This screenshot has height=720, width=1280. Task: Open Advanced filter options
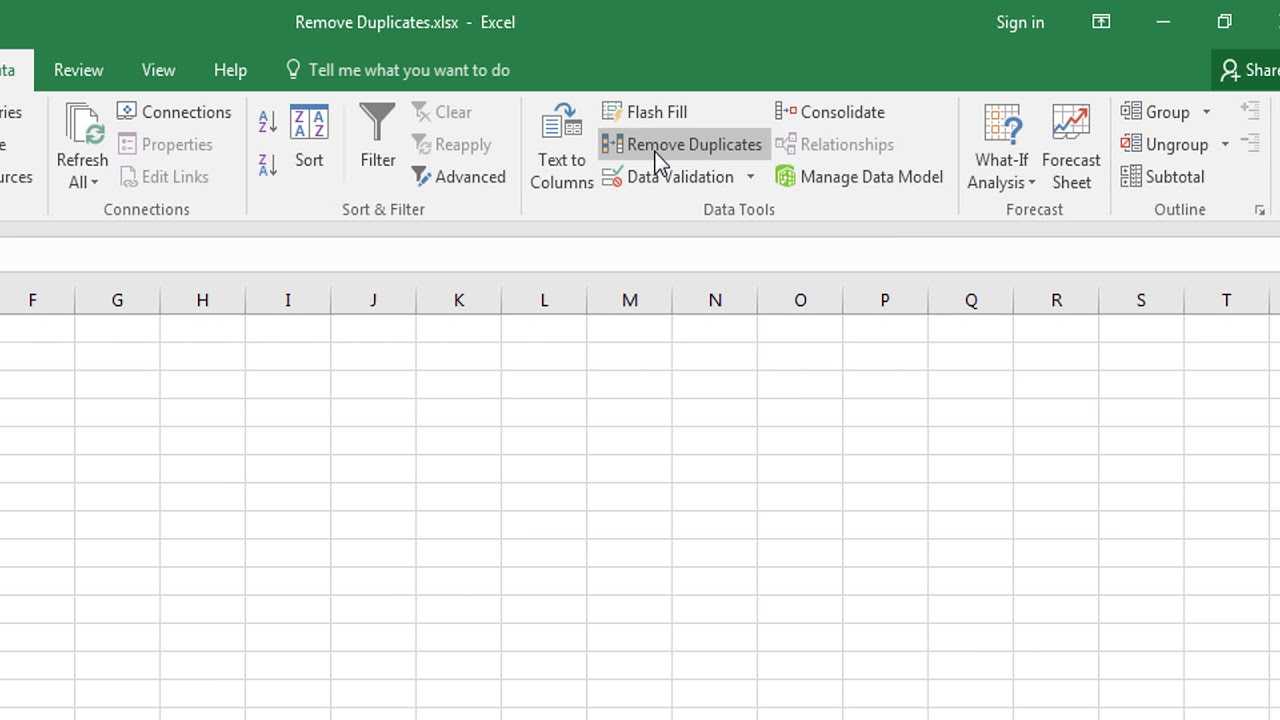[458, 177]
